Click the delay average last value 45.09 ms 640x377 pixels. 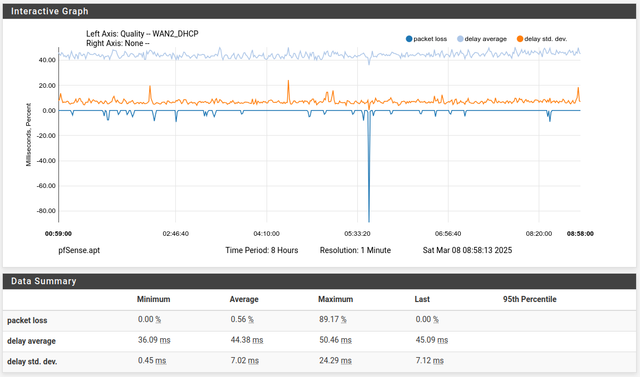pos(432,340)
